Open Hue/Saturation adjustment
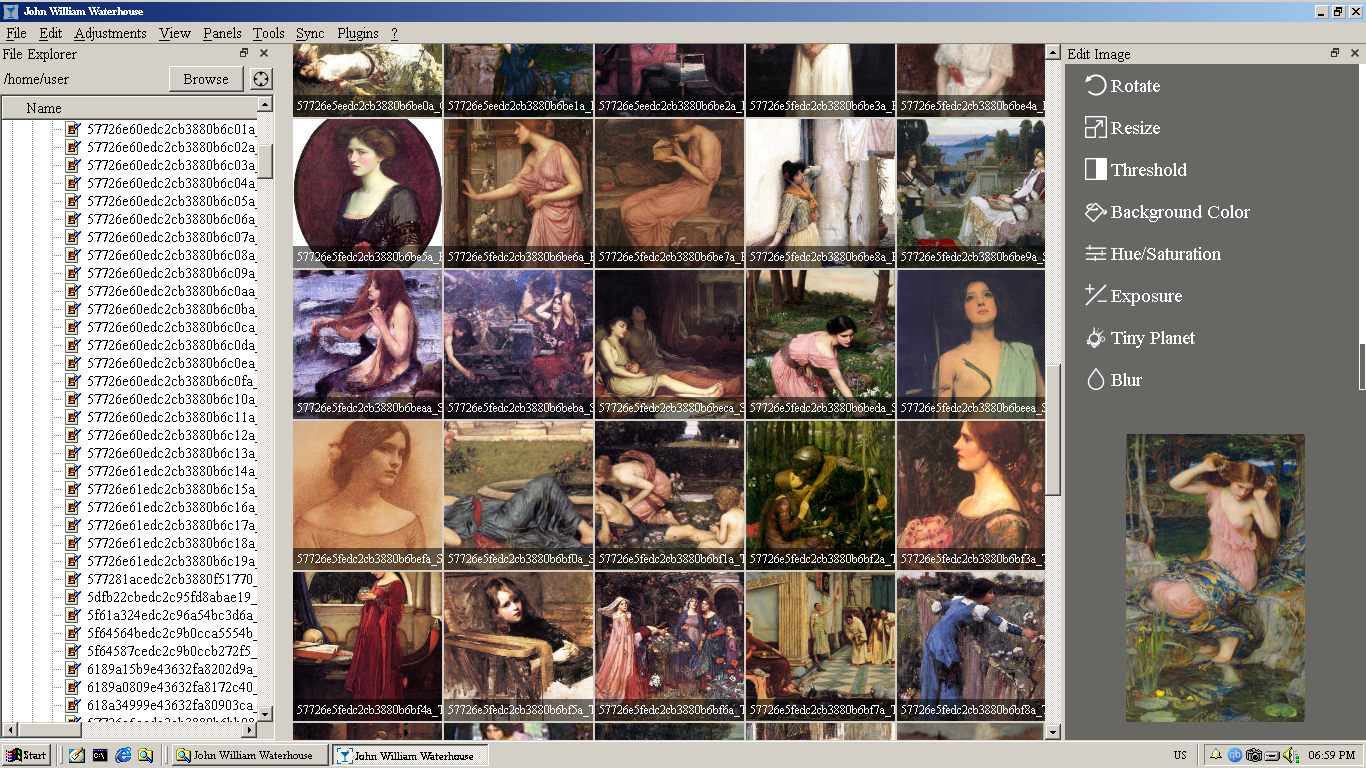Image resolution: width=1366 pixels, height=768 pixels. pos(1153,254)
